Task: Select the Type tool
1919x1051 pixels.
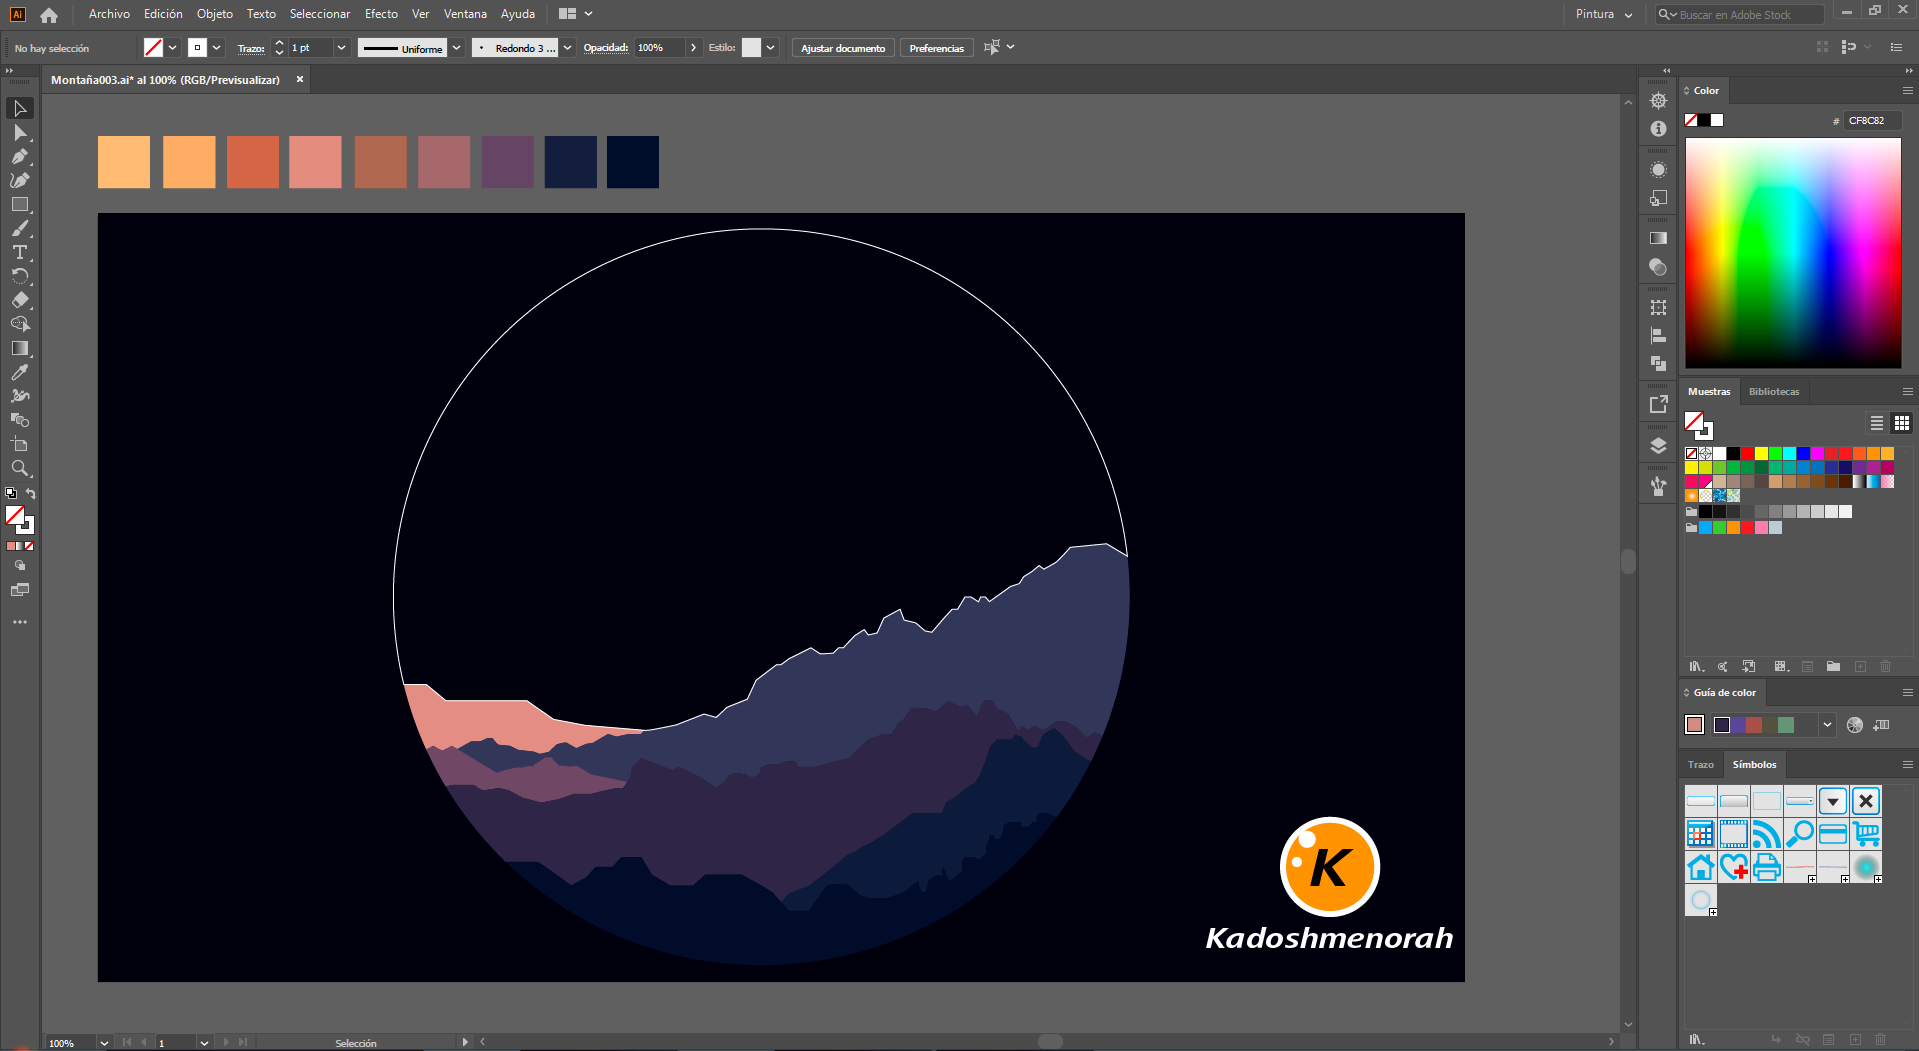Action: point(20,252)
